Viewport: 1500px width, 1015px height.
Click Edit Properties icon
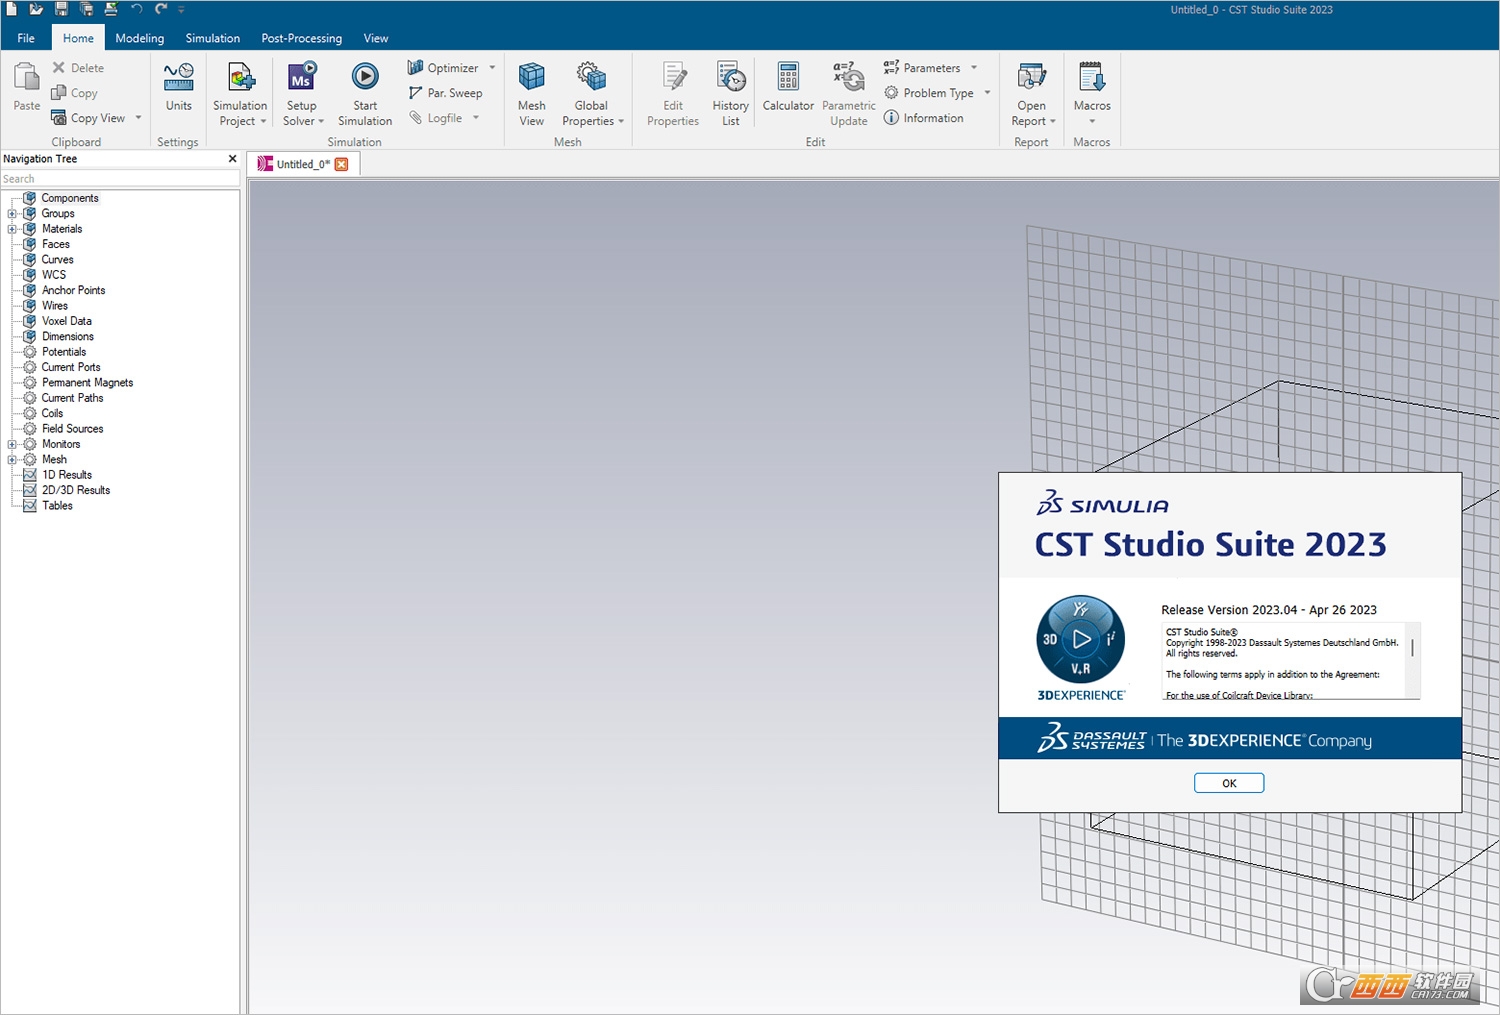click(673, 76)
